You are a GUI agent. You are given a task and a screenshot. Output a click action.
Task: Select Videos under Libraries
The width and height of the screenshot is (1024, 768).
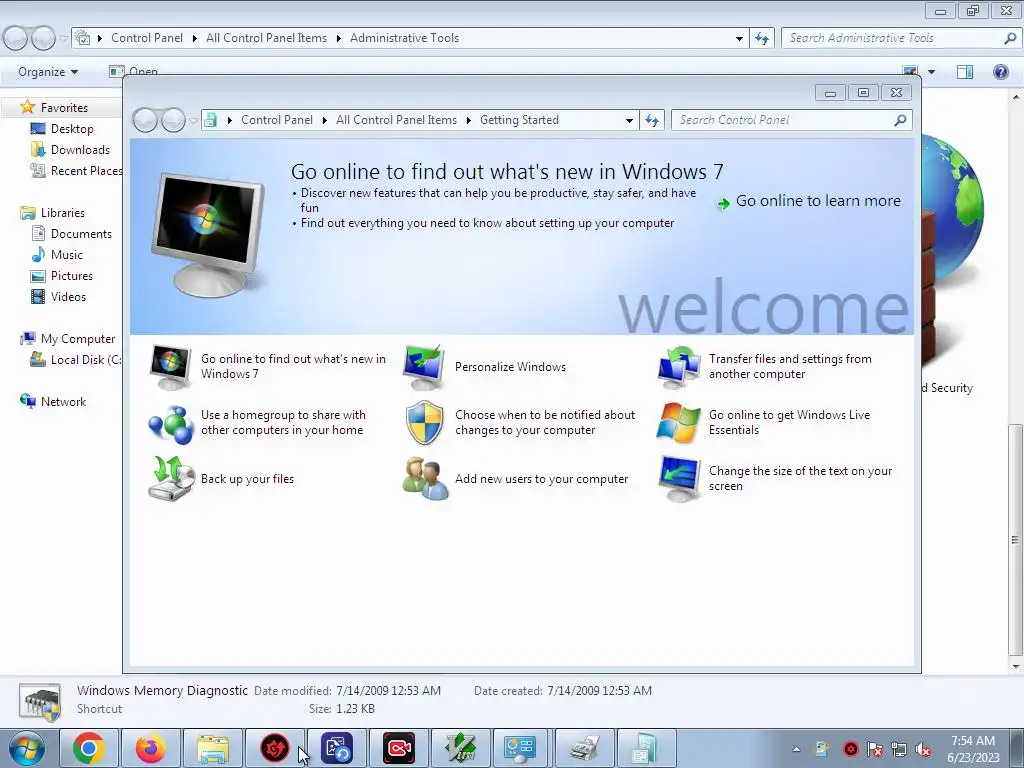tap(68, 296)
